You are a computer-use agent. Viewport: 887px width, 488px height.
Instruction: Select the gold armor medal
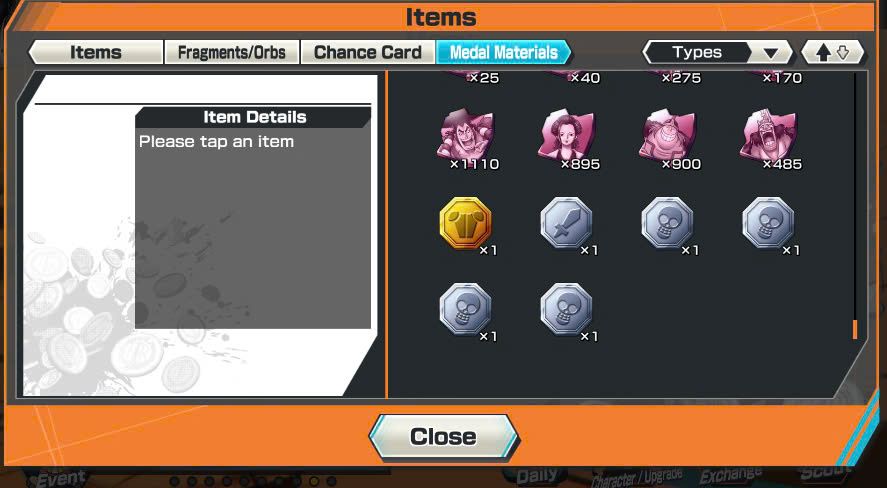(x=465, y=223)
